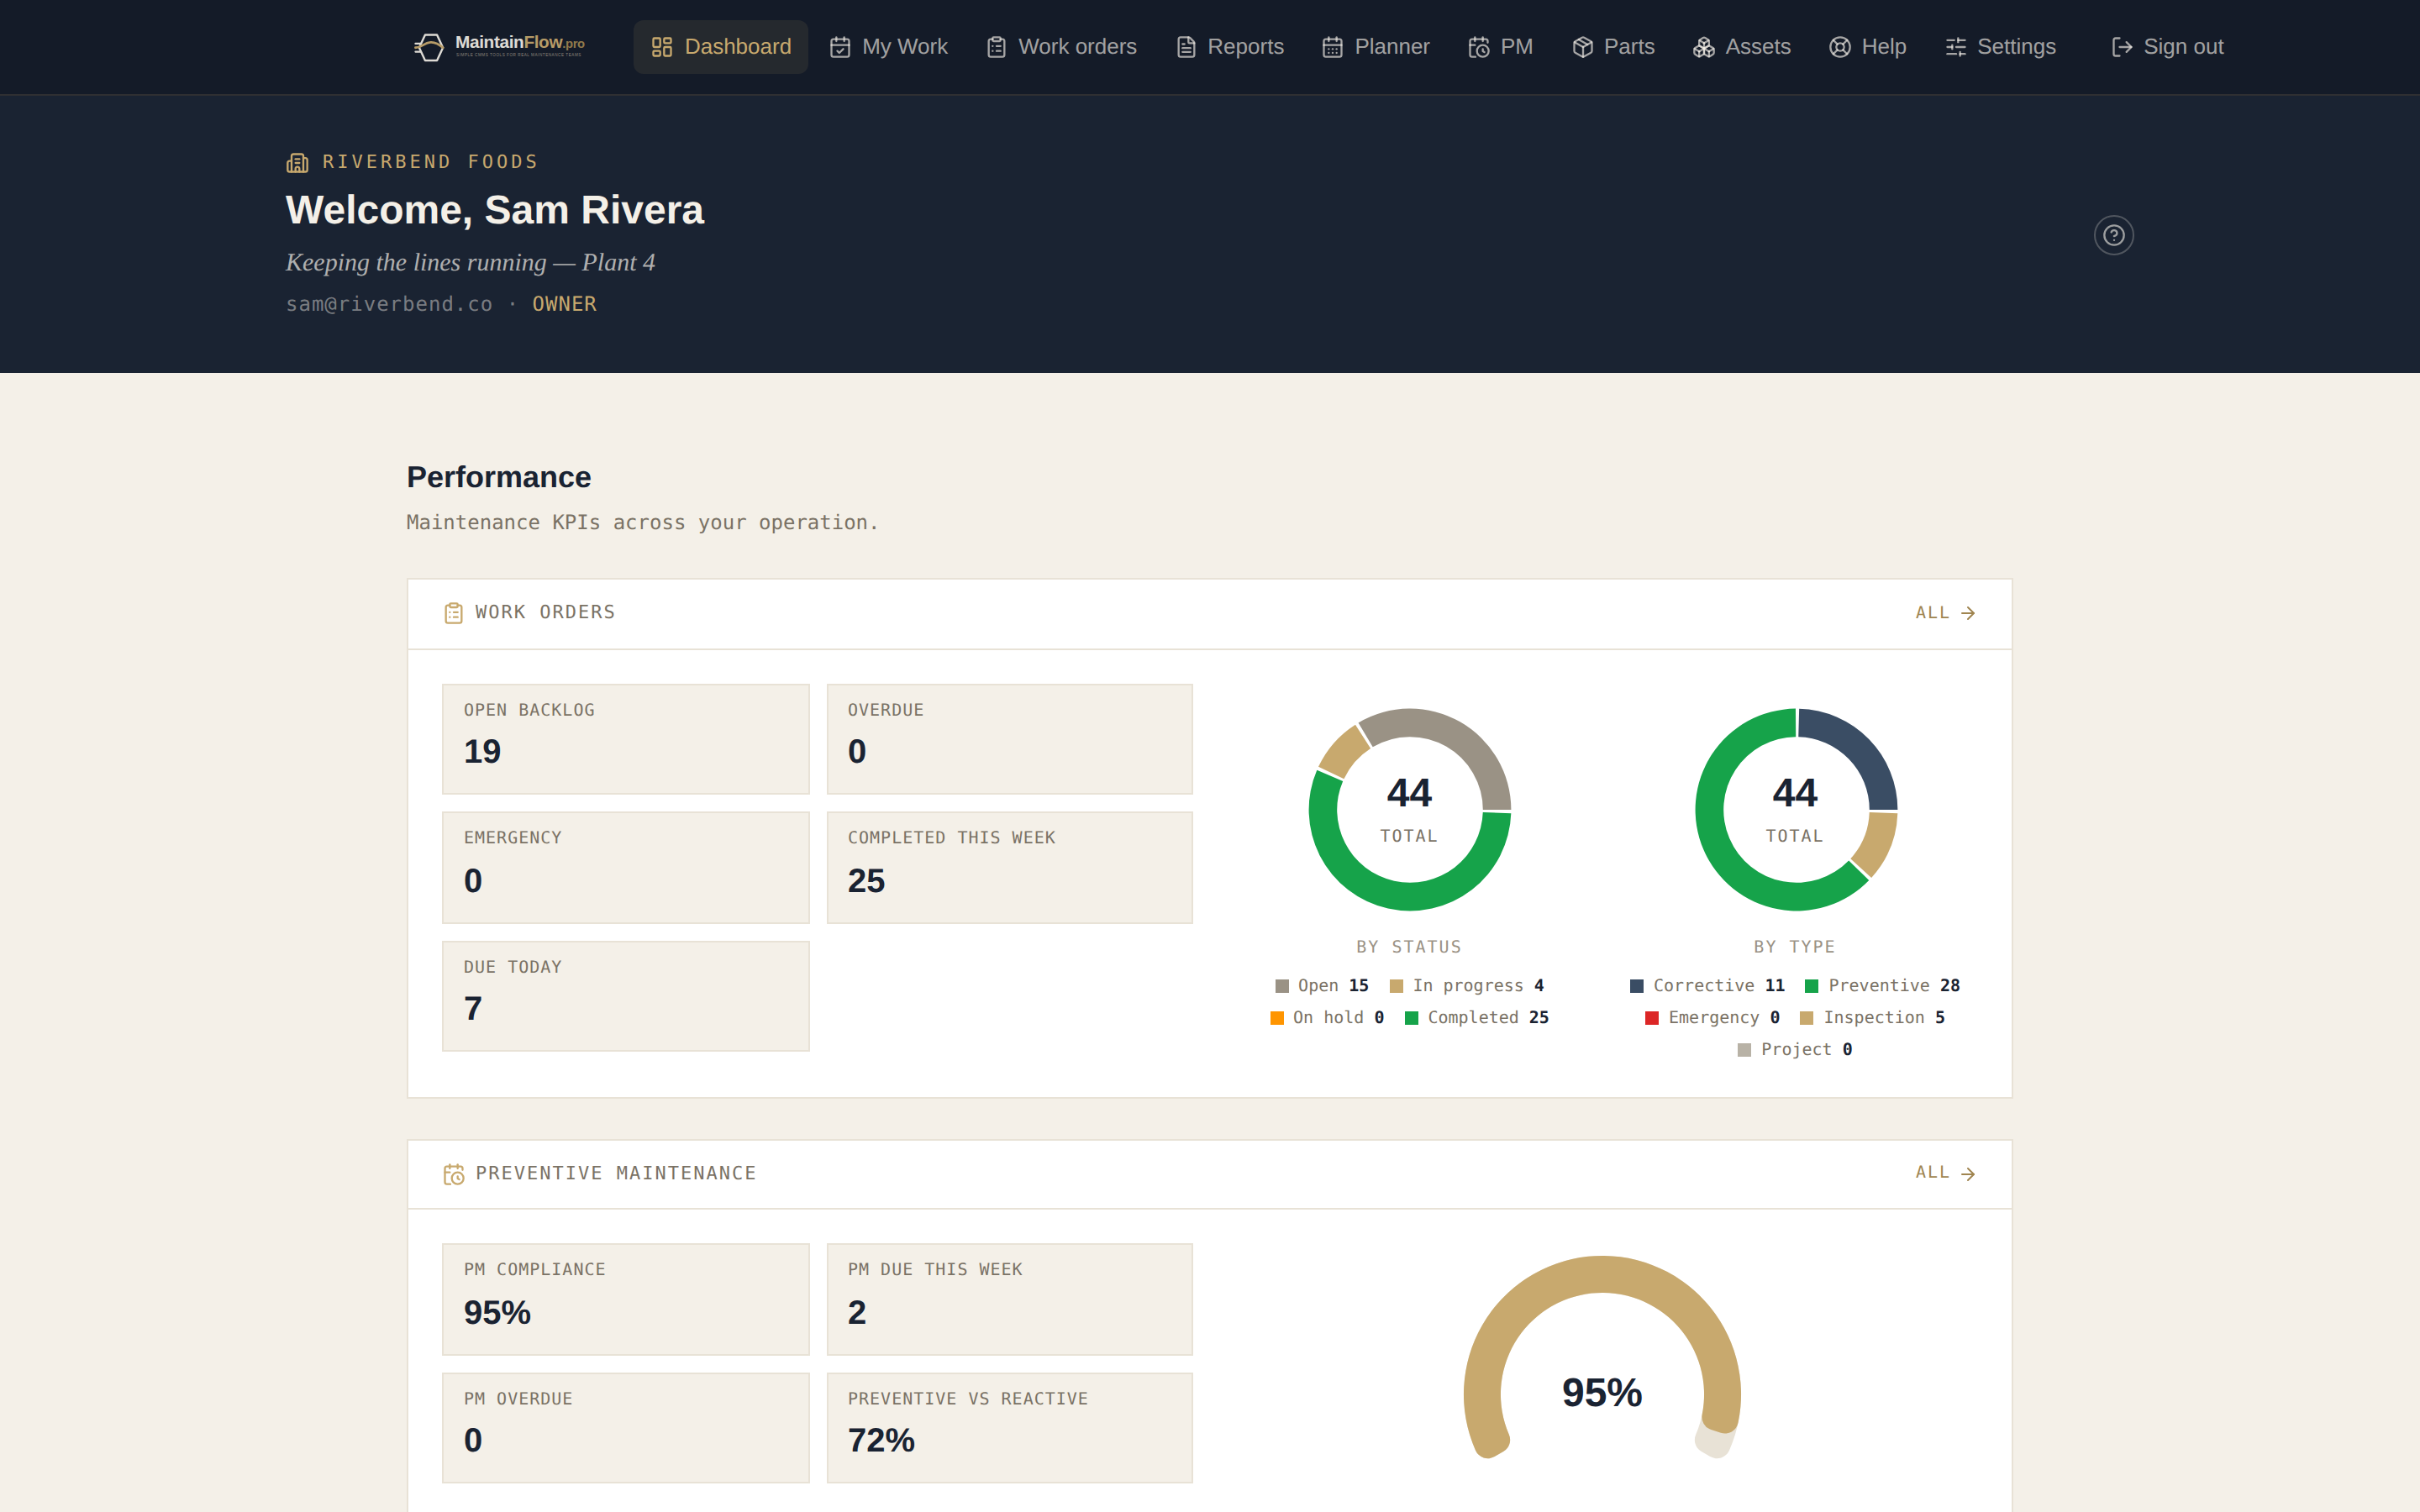Click the Settings sliders icon
The image size is (2420, 1512).
tap(1956, 47)
